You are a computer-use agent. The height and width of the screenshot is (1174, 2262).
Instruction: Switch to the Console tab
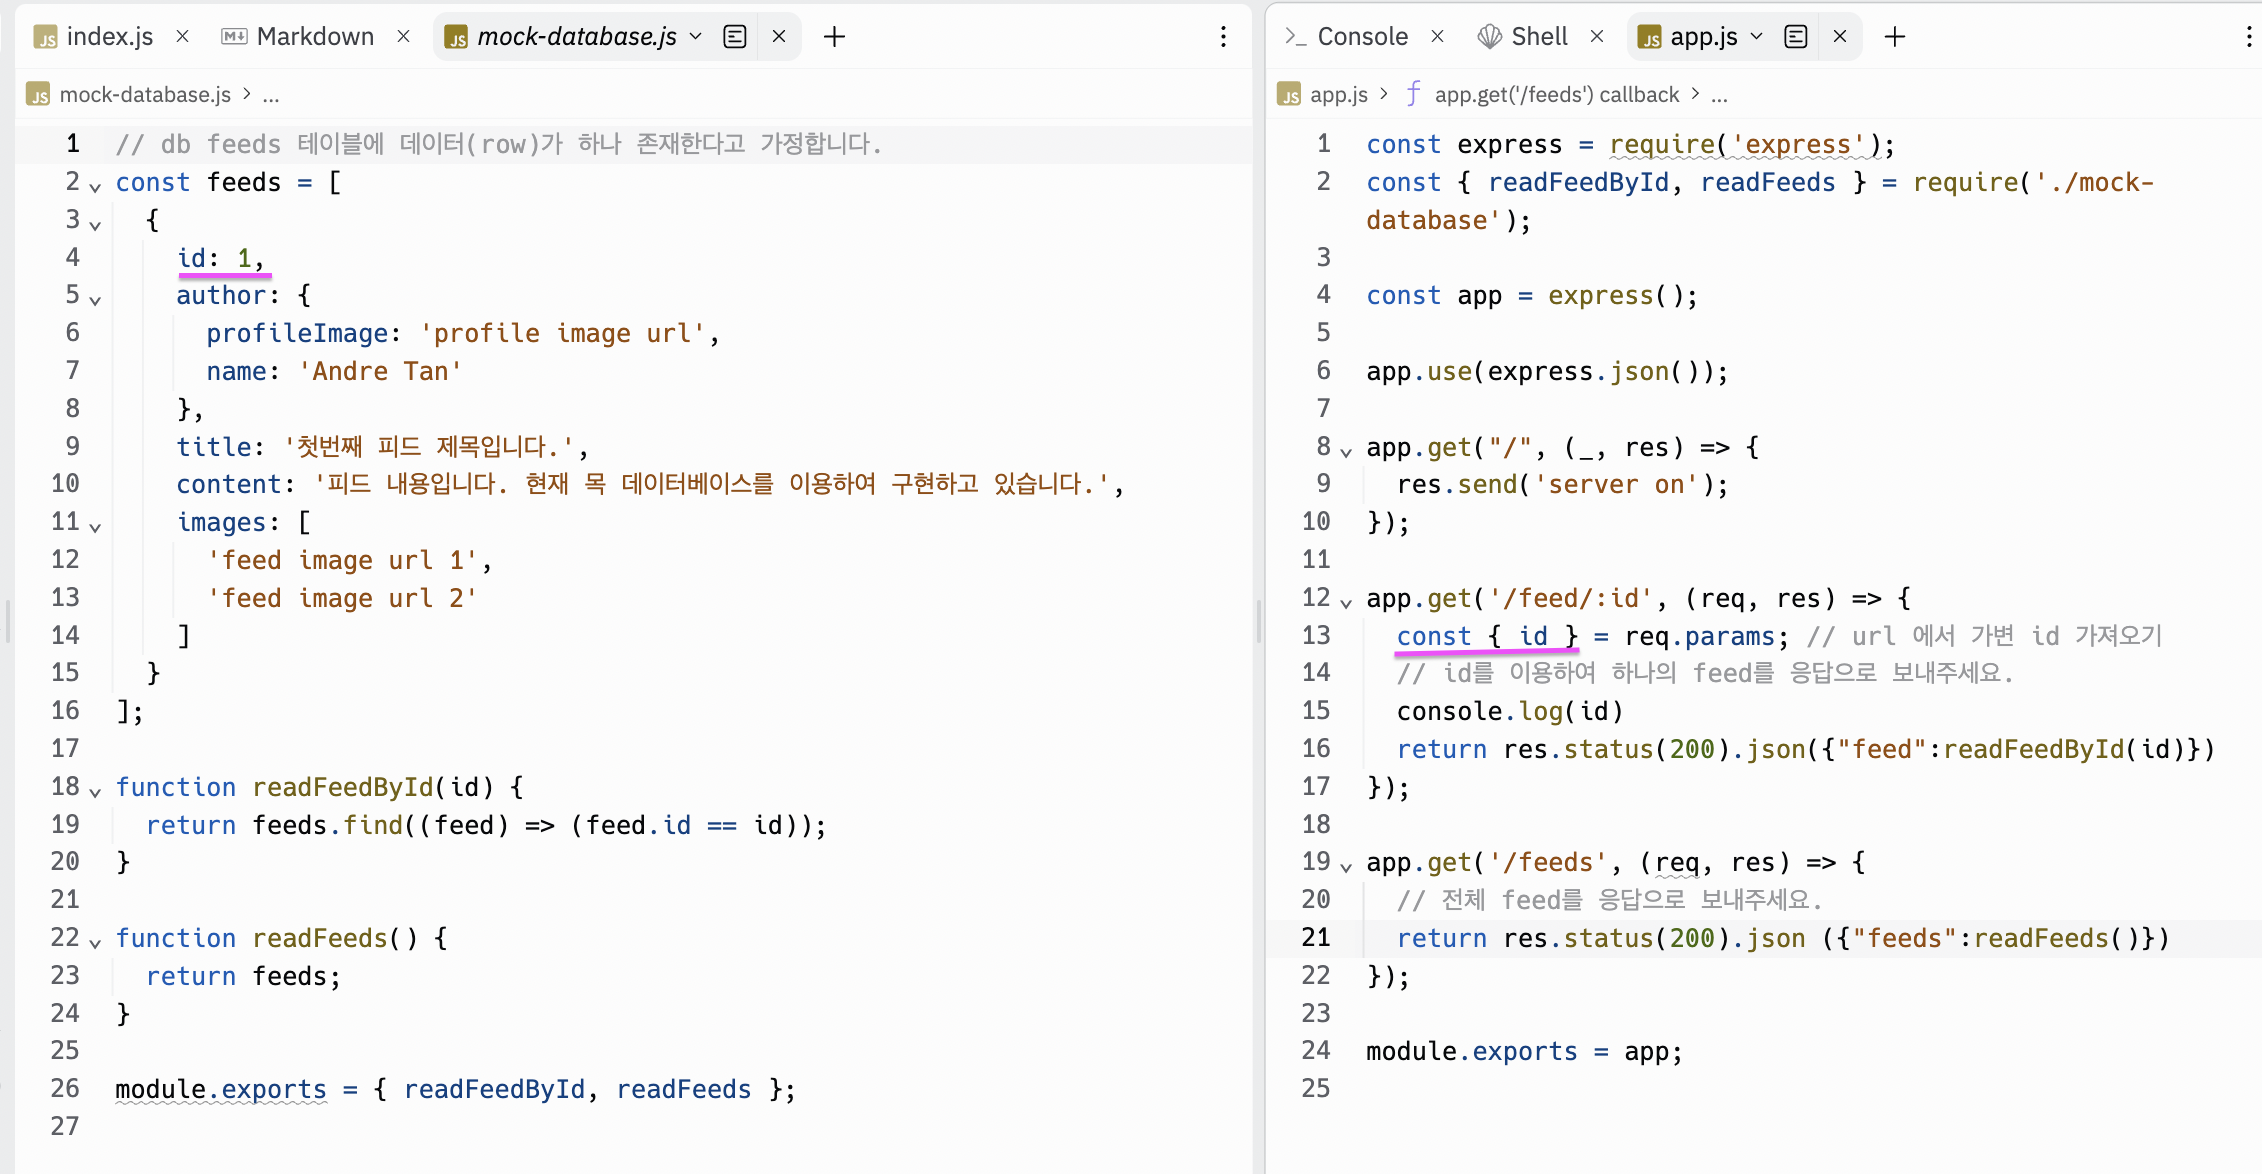coord(1361,37)
